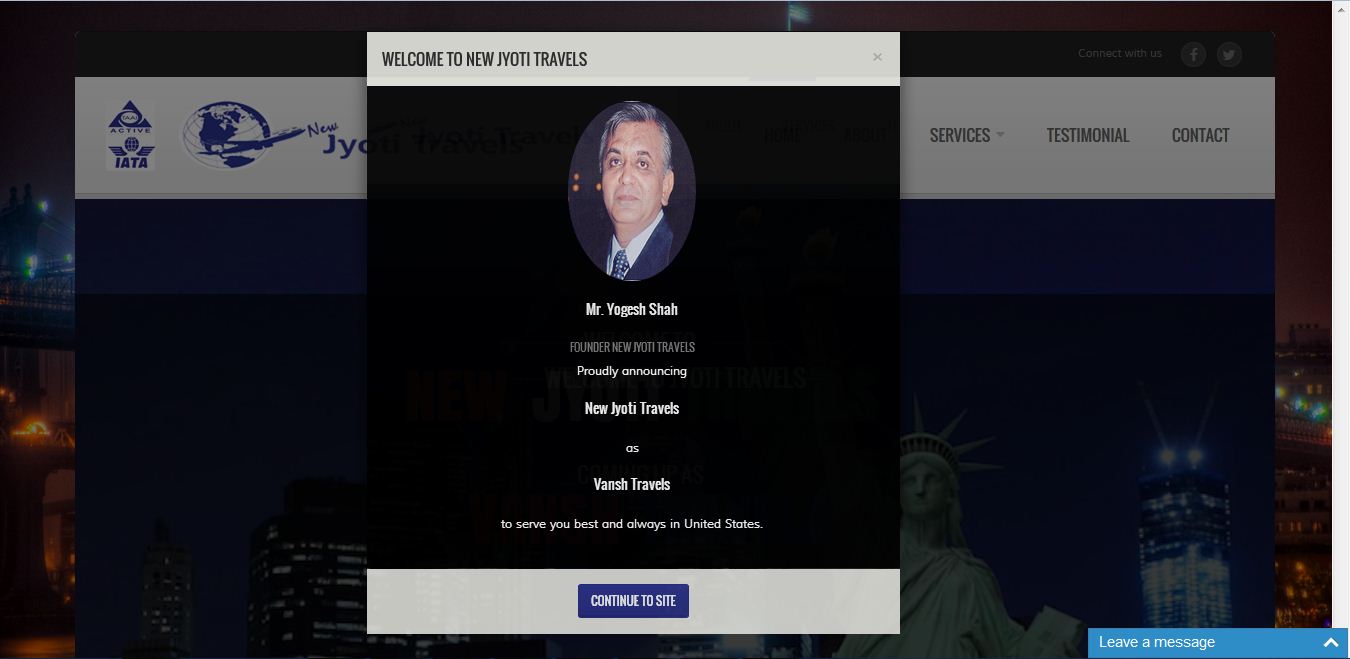Expand the Services dropdown menu
1350x659 pixels.
click(967, 135)
